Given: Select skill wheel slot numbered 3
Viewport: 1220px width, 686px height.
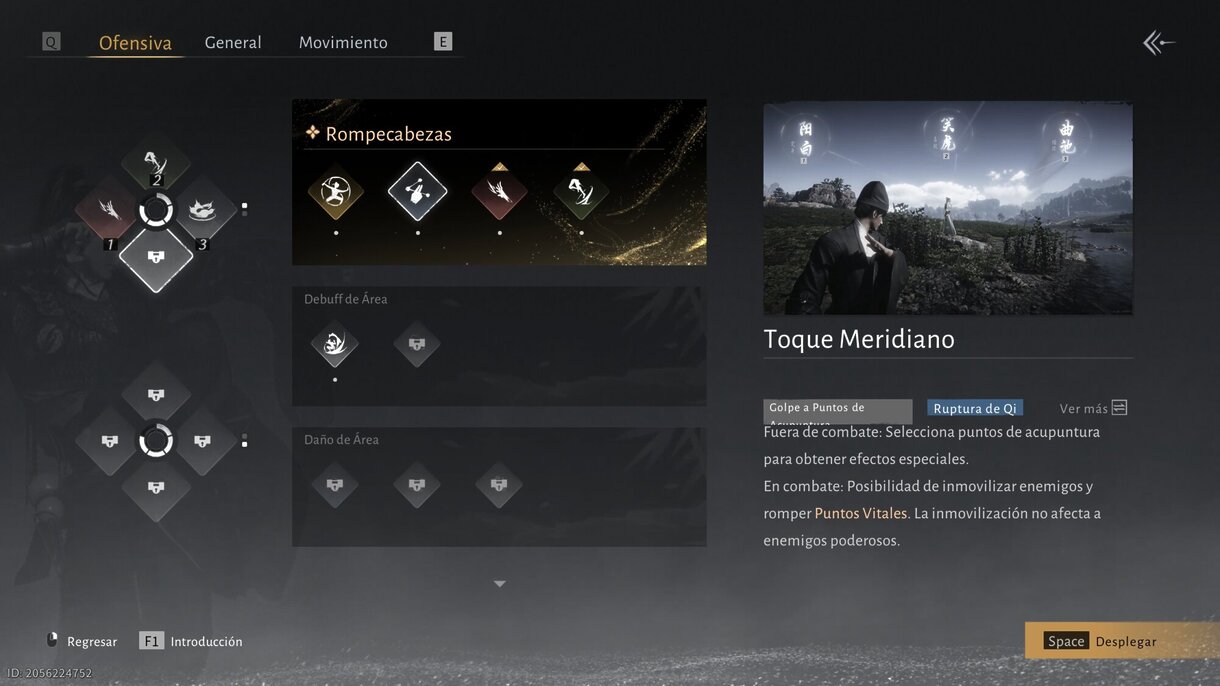Looking at the screenshot, I should [x=204, y=211].
